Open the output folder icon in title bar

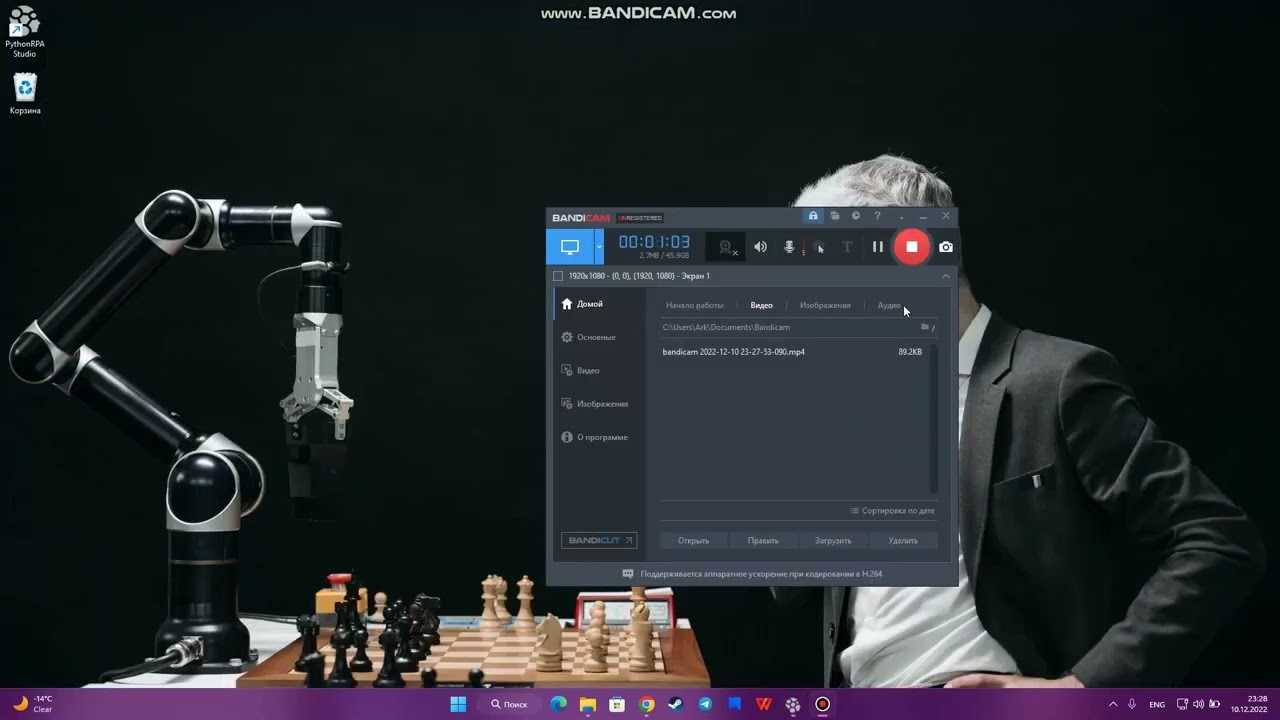pos(835,216)
